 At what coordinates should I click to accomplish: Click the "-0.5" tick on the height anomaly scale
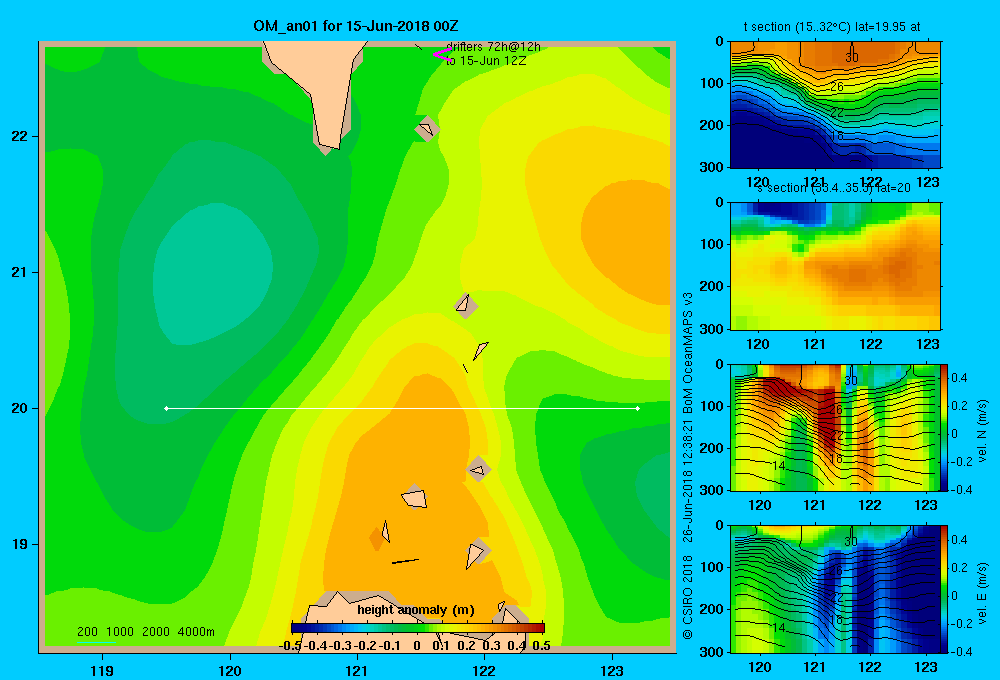point(290,646)
